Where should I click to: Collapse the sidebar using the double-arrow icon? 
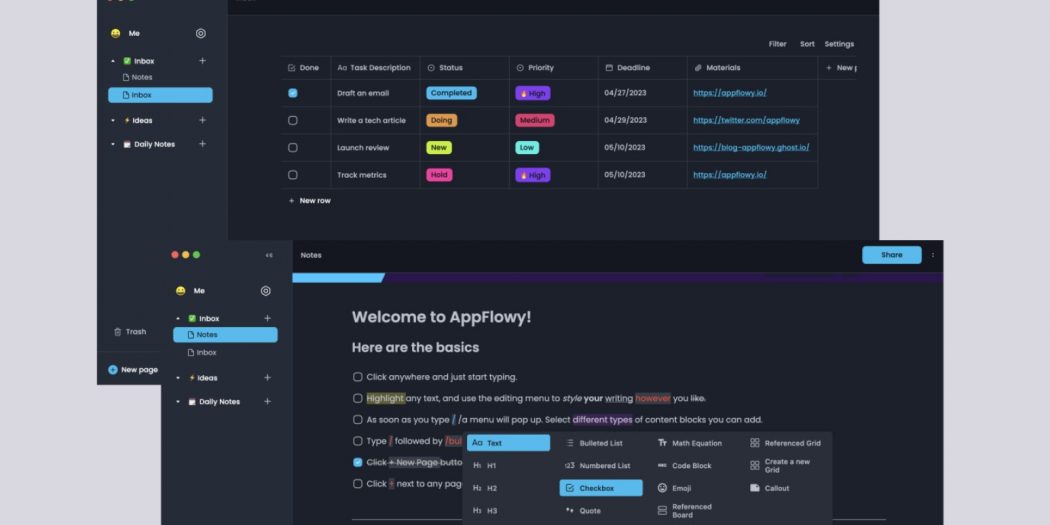(269, 255)
